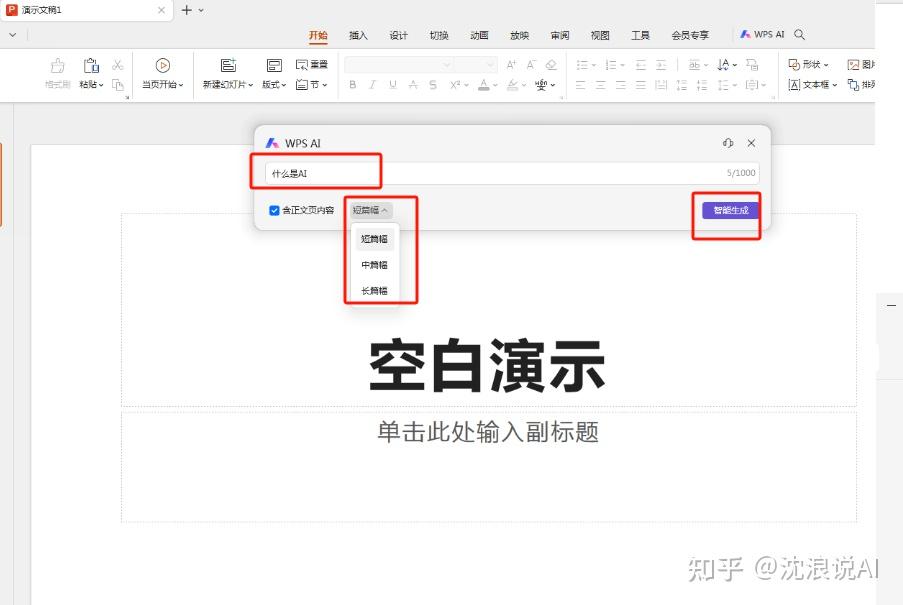Click the 智能生成 button
The height and width of the screenshot is (605, 903).
[731, 210]
